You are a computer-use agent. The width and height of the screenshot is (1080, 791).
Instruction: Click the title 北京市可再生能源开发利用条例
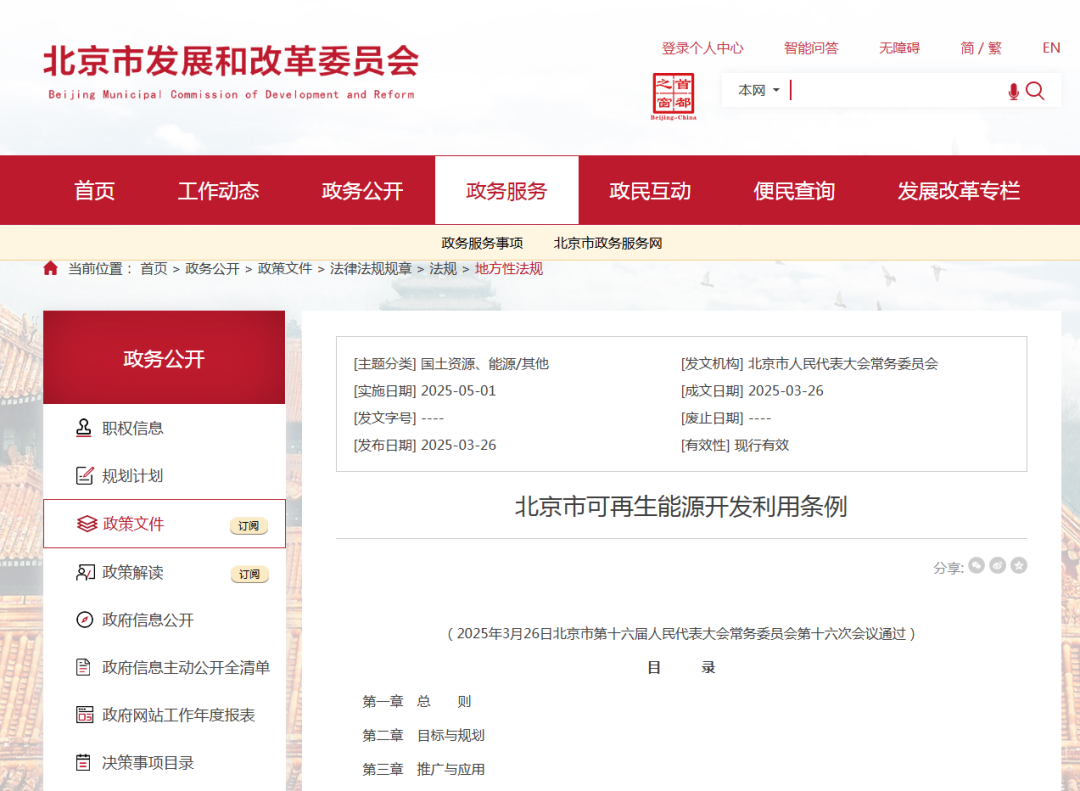(681, 506)
